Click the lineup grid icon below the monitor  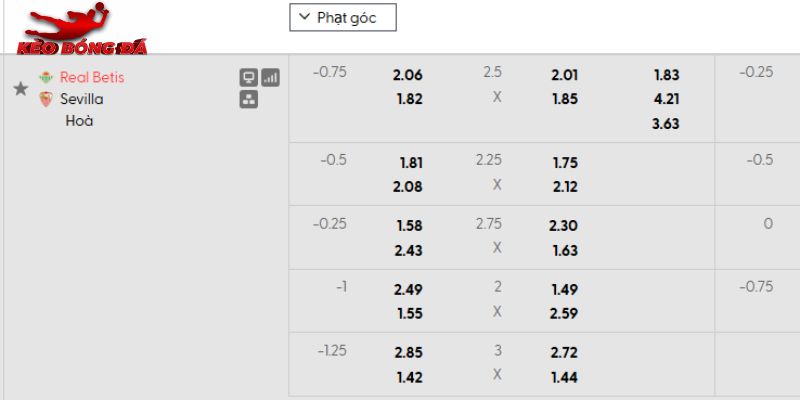point(249,99)
